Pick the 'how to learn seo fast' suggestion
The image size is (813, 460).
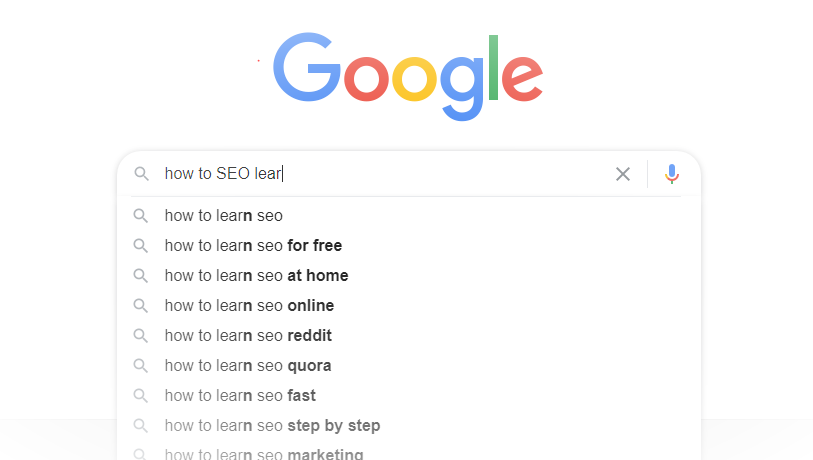(409, 396)
